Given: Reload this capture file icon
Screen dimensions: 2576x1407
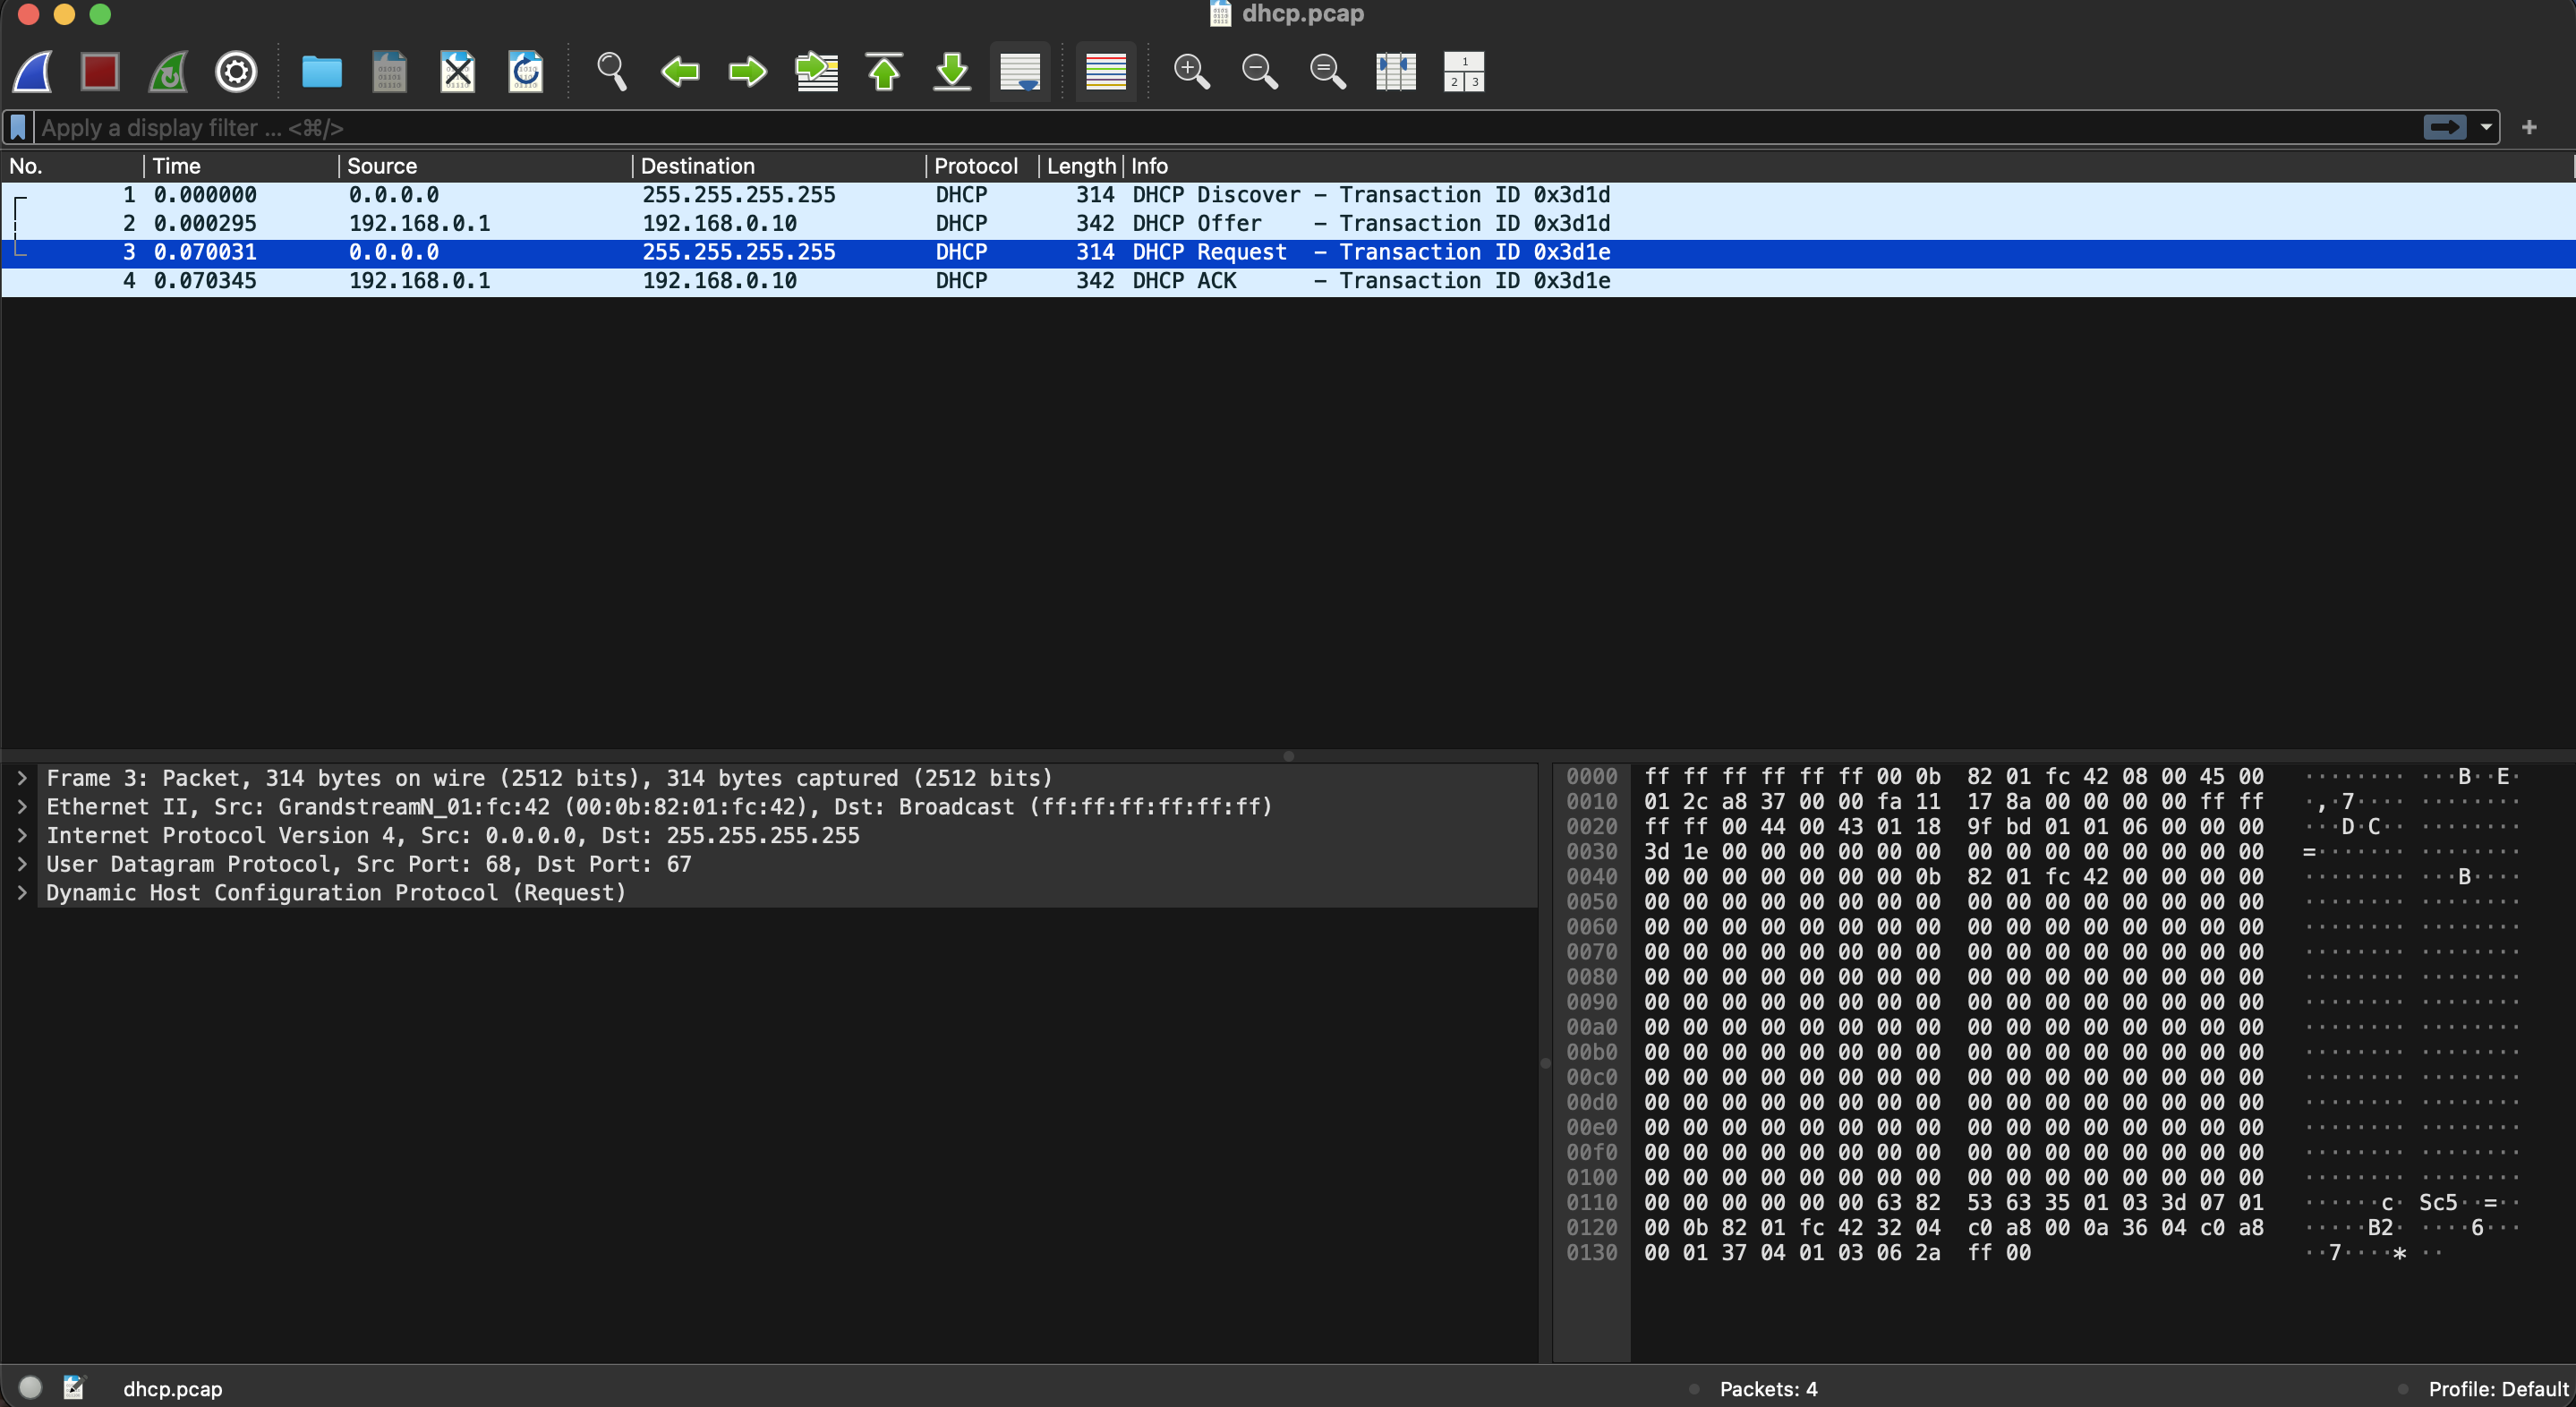Looking at the screenshot, I should pyautogui.click(x=525, y=72).
